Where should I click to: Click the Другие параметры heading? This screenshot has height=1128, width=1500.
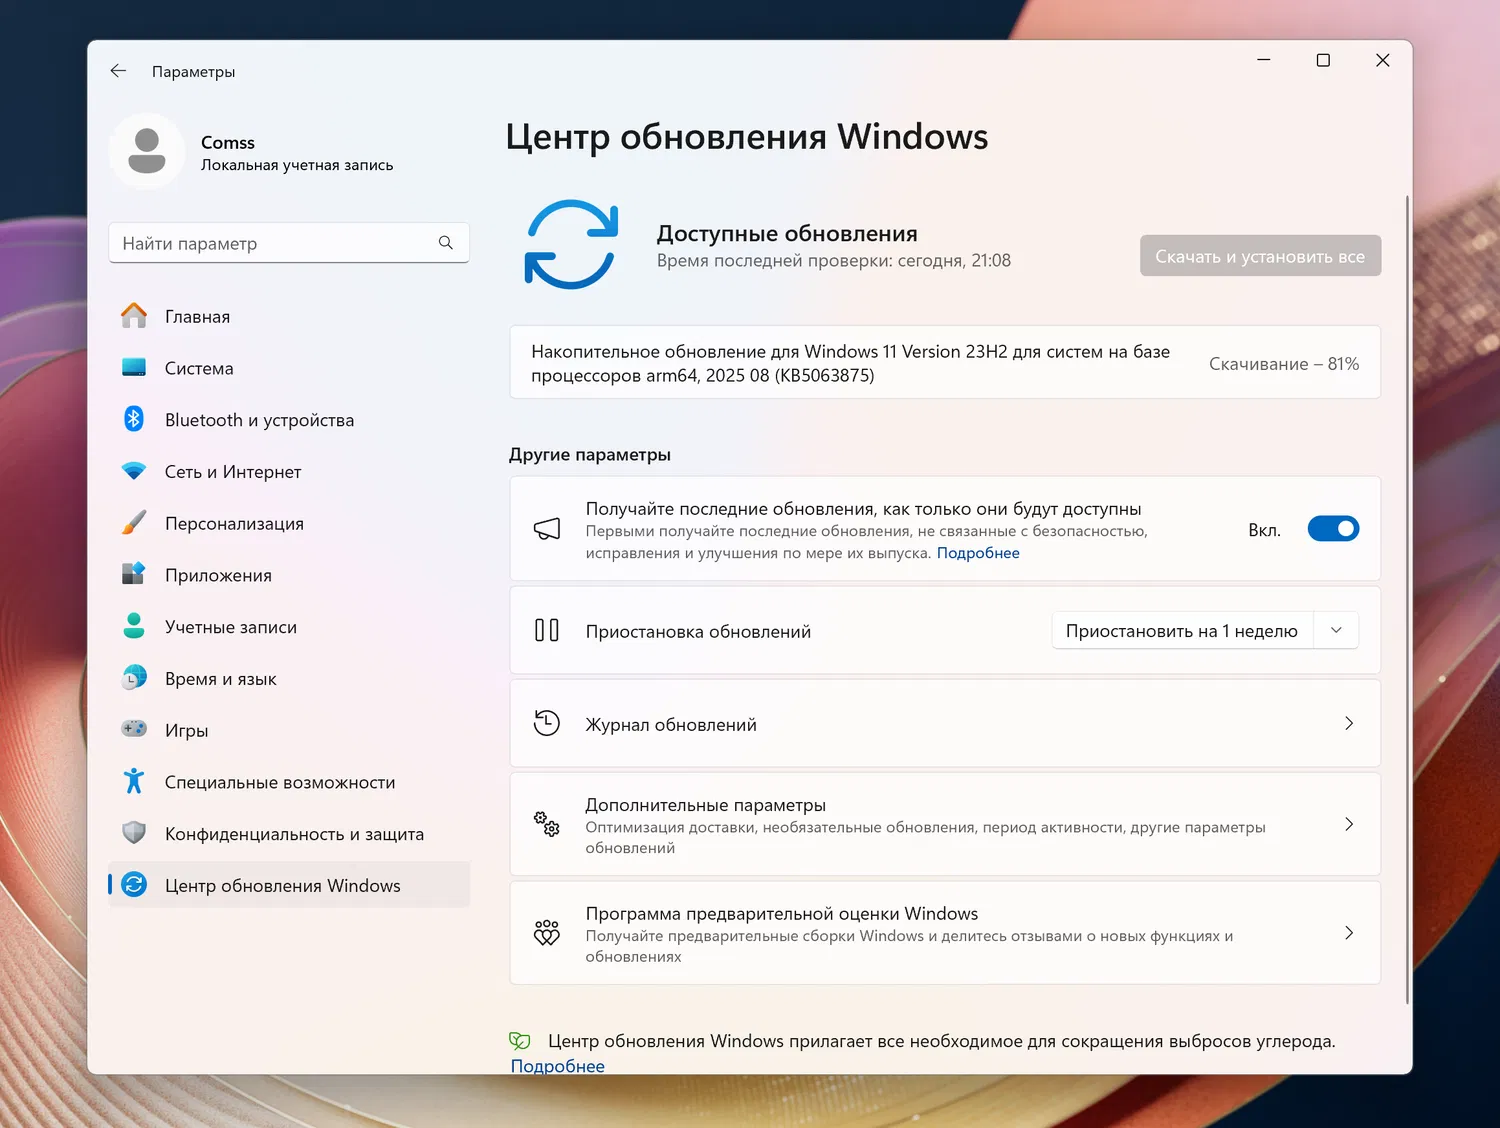590,455
